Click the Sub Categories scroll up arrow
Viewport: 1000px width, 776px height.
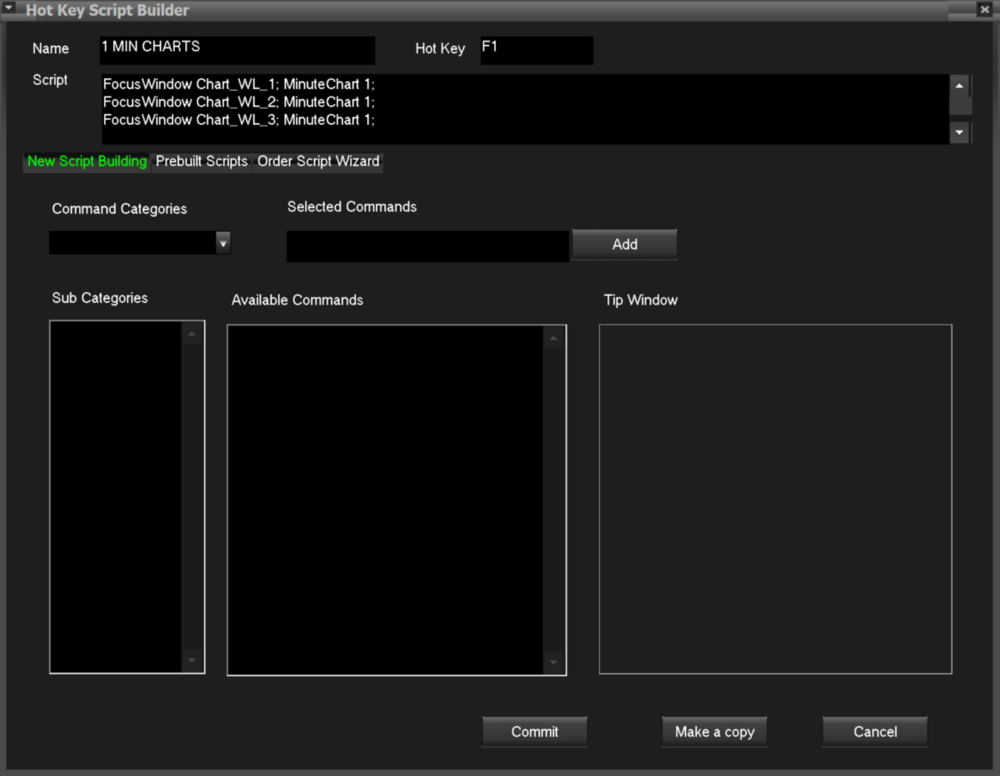(192, 334)
